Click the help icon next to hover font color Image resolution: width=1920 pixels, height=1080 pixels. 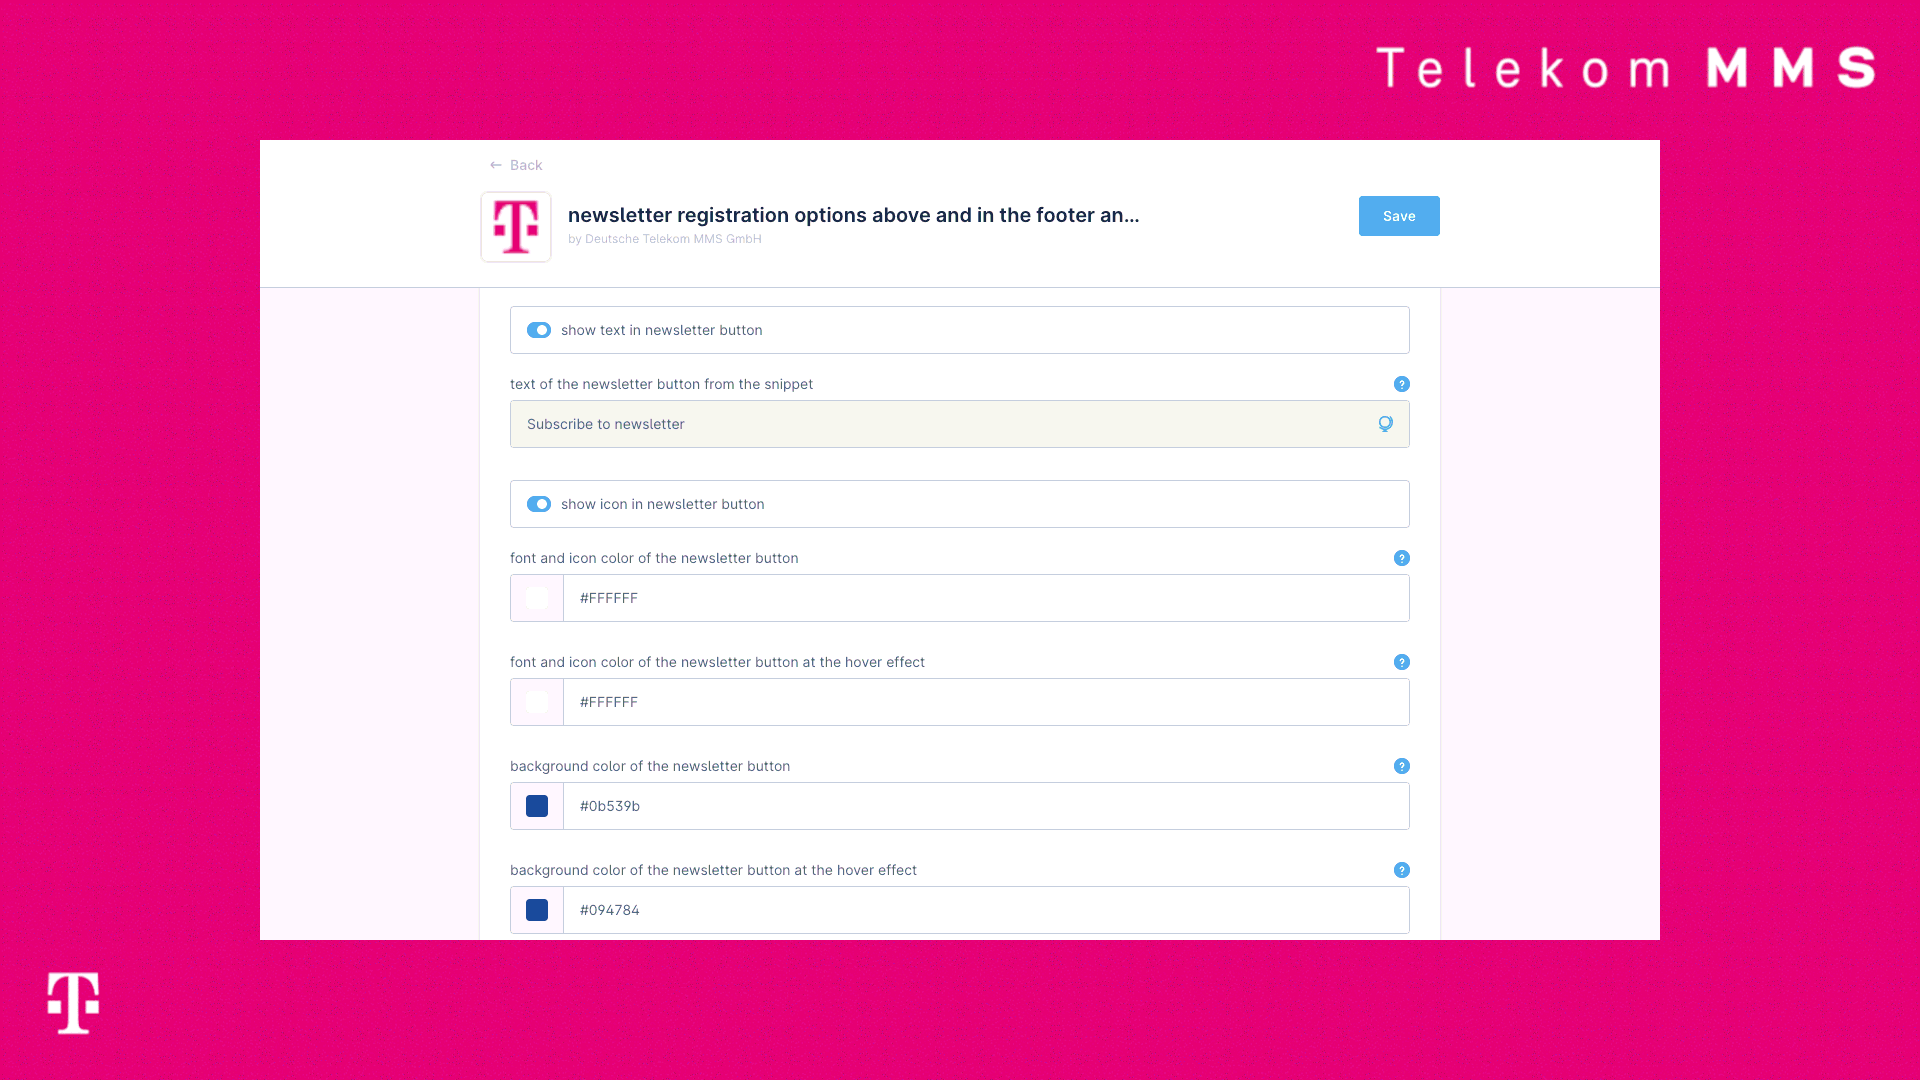(1400, 662)
